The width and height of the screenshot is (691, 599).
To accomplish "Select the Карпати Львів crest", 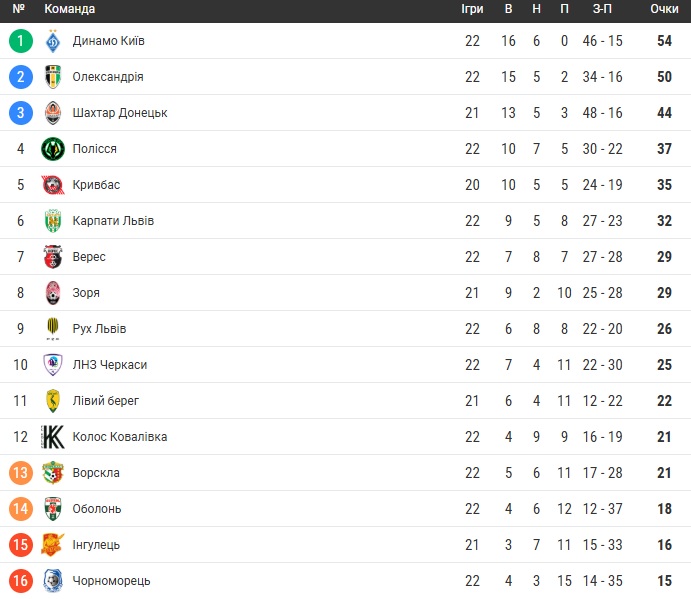I will [x=53, y=221].
